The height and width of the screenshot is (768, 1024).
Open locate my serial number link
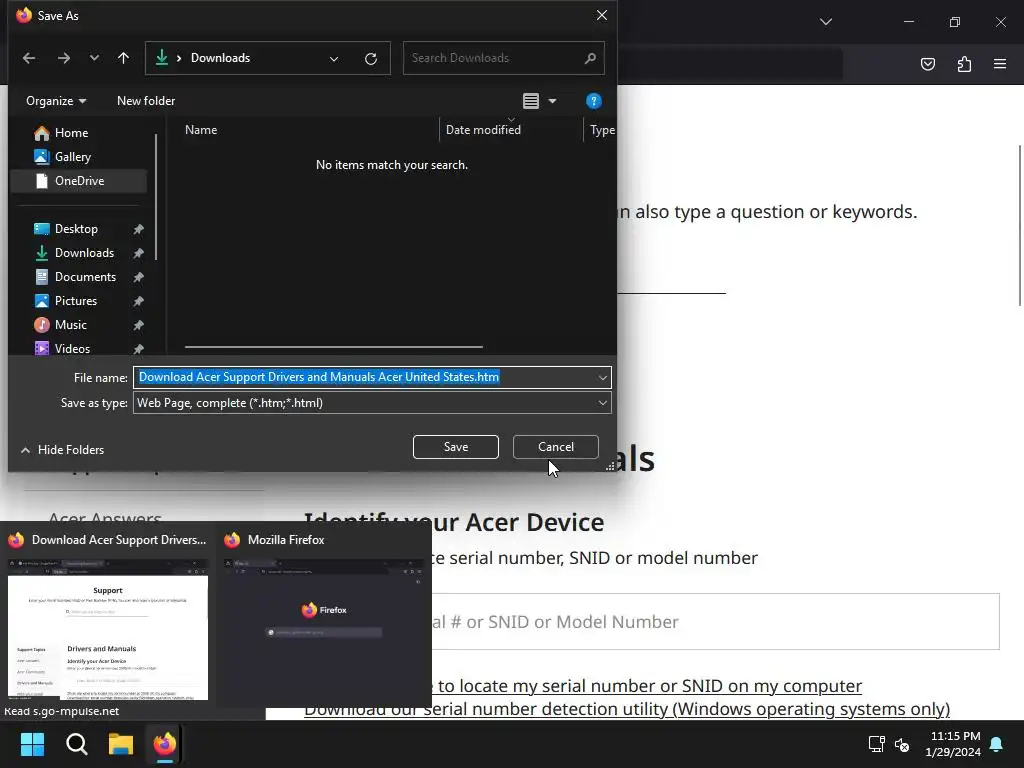click(x=649, y=686)
